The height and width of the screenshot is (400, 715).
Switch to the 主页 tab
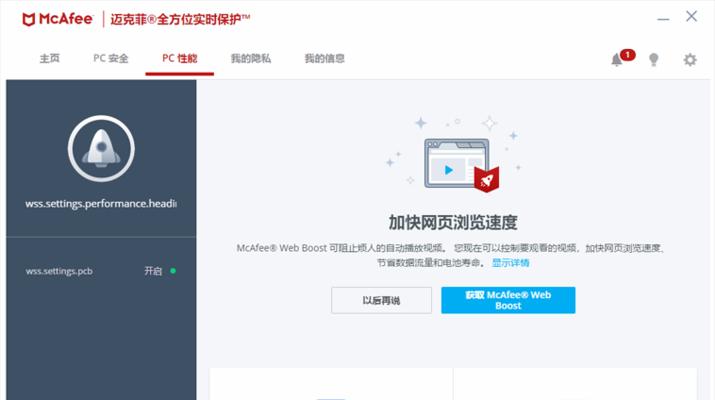pyautogui.click(x=50, y=58)
